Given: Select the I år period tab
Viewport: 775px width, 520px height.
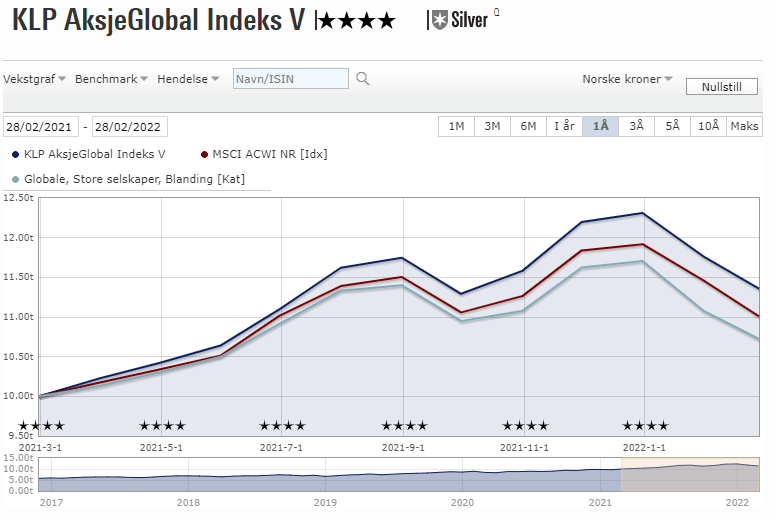Looking at the screenshot, I should pos(564,126).
